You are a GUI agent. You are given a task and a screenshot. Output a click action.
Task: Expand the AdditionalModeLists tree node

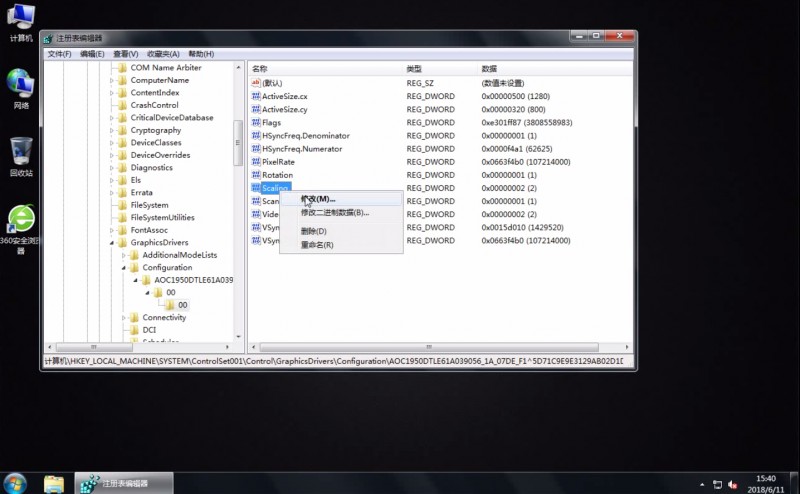pyautogui.click(x=123, y=255)
